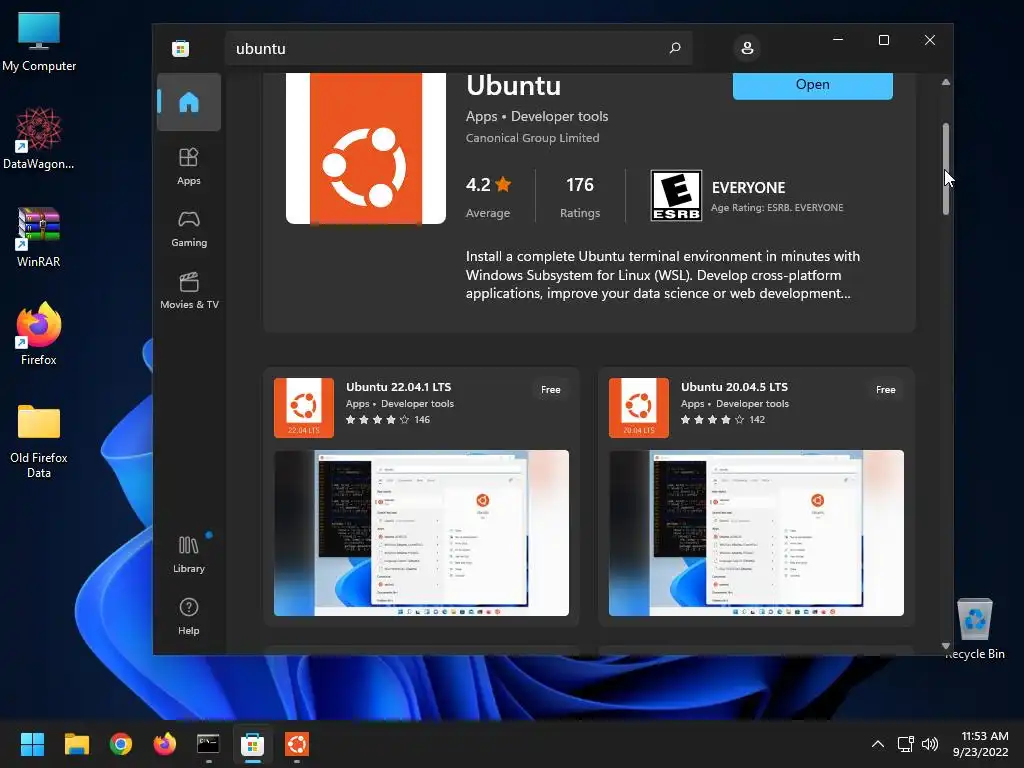Screen dimensions: 1024x768
Task: Minimize the Microsoft Store window
Action: point(838,40)
